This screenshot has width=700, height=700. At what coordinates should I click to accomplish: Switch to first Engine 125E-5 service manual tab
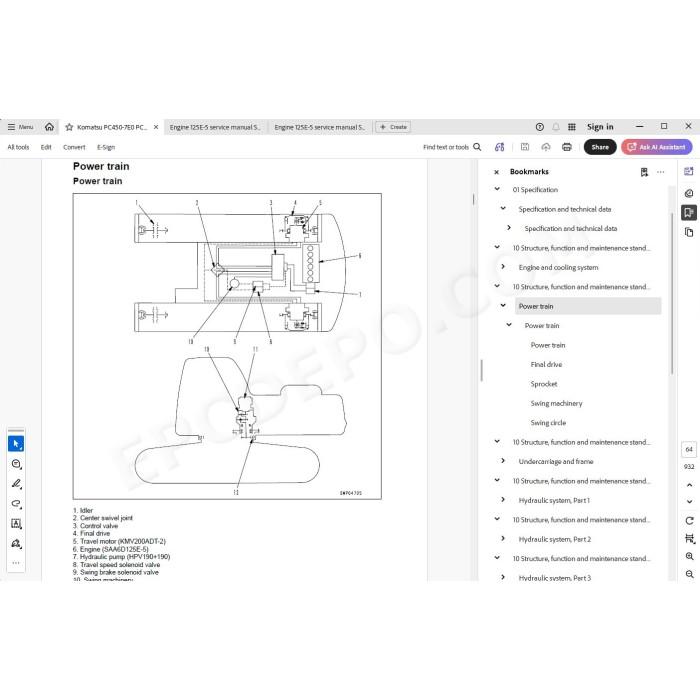coord(215,127)
